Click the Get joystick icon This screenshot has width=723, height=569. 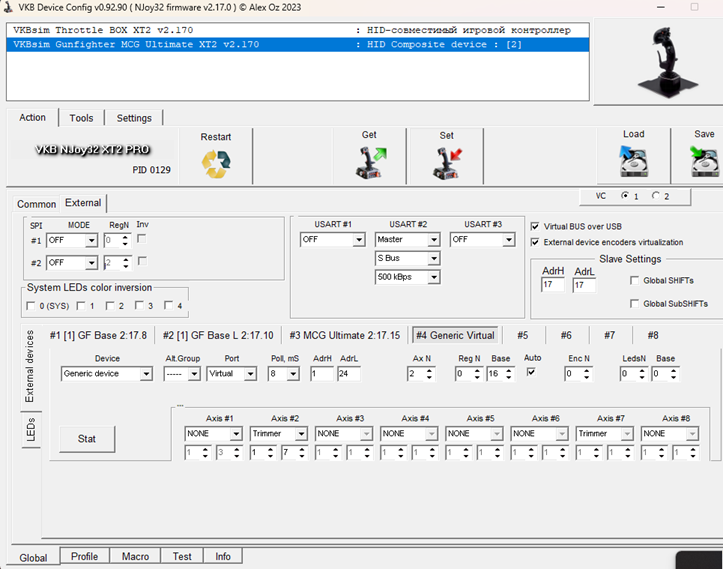(371, 162)
